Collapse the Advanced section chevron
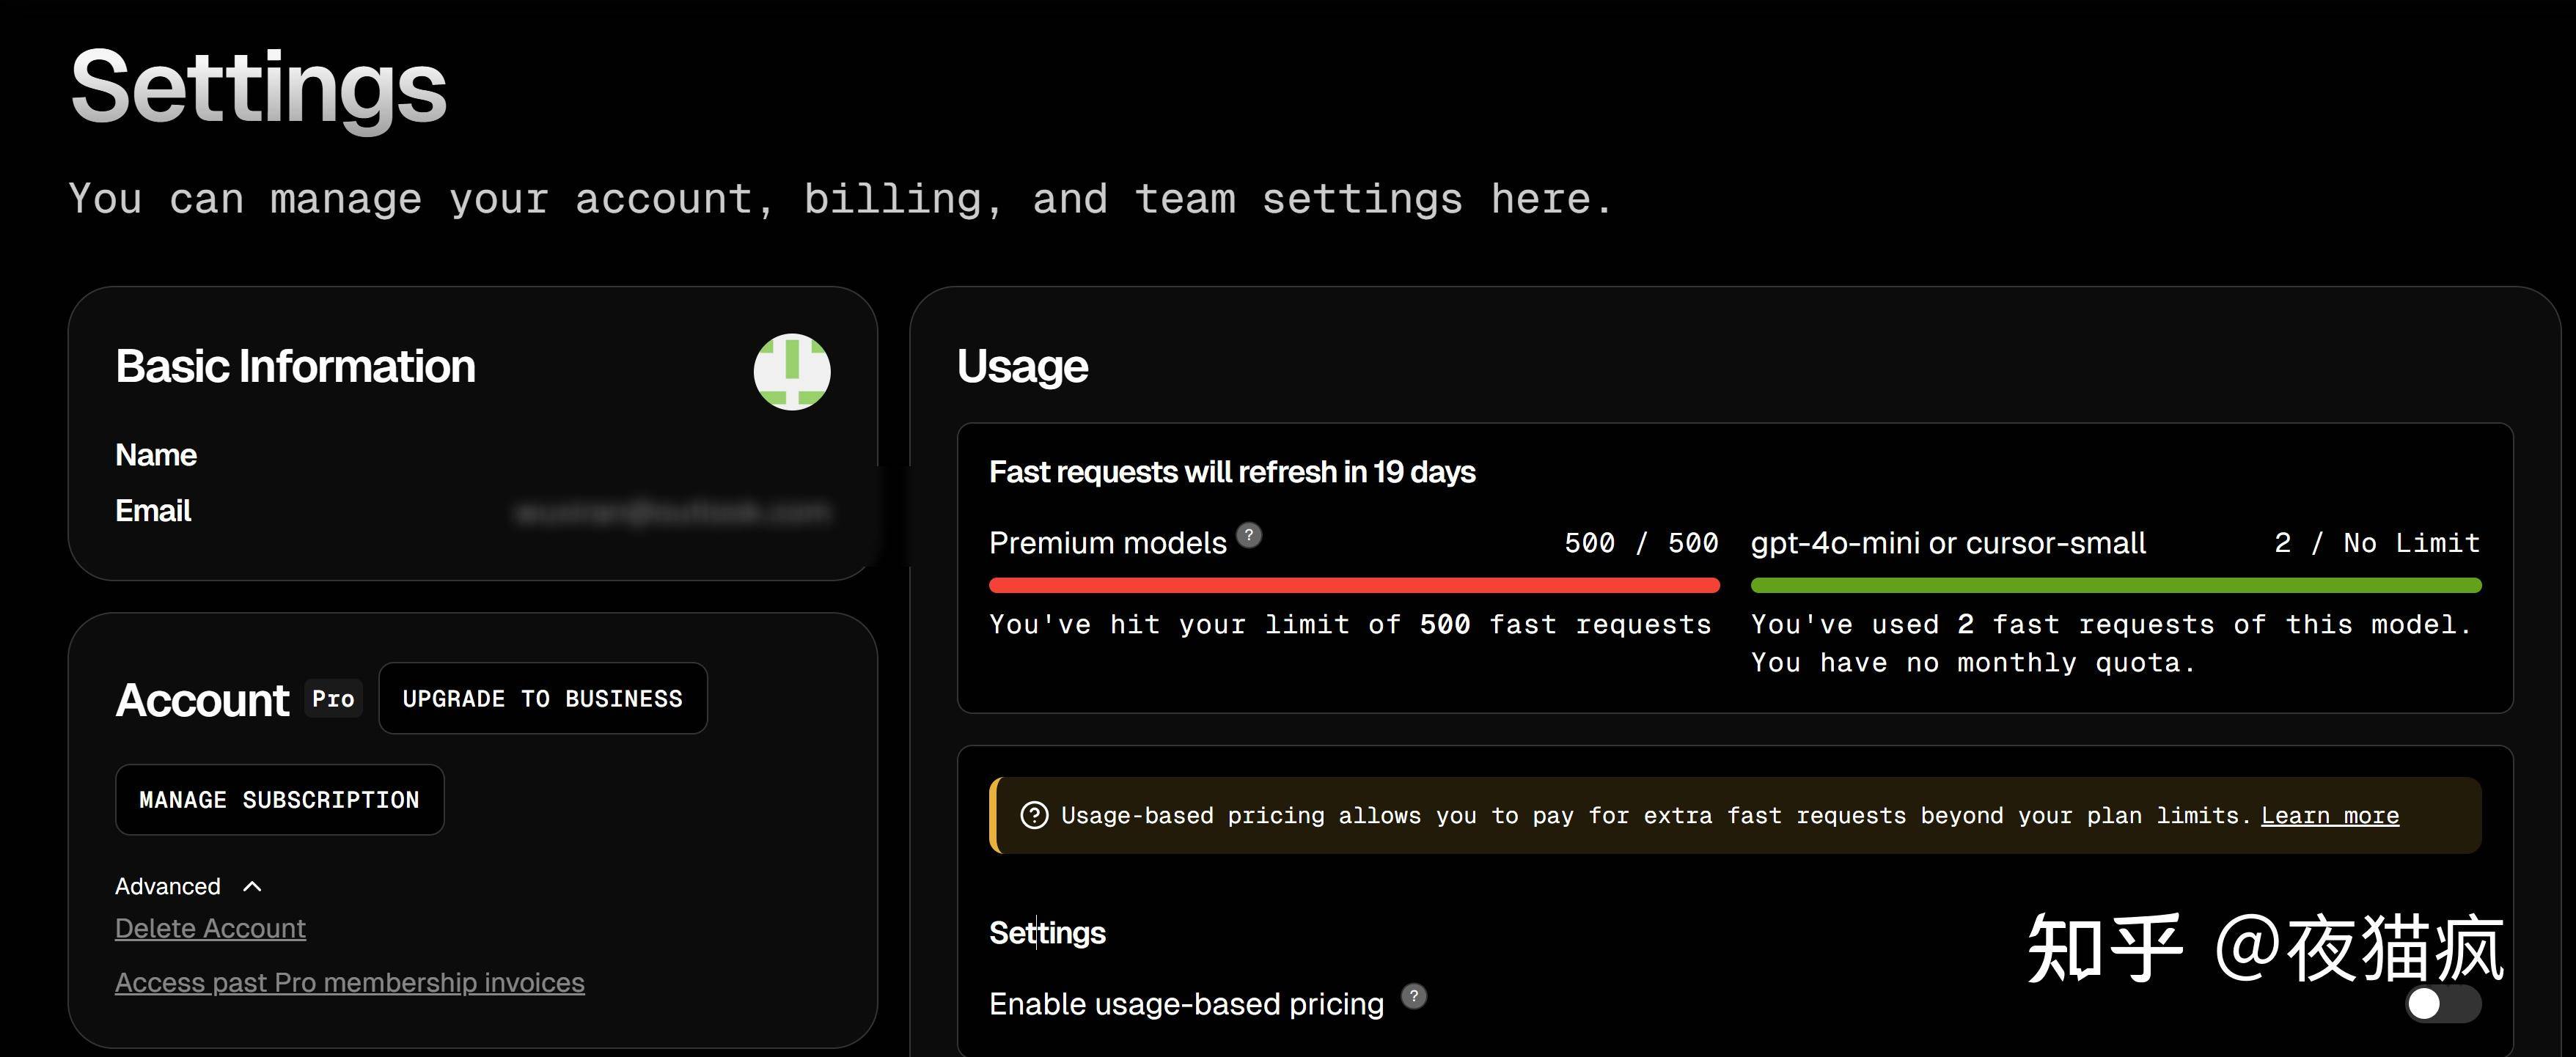Image resolution: width=2576 pixels, height=1057 pixels. pyautogui.click(x=252, y=886)
